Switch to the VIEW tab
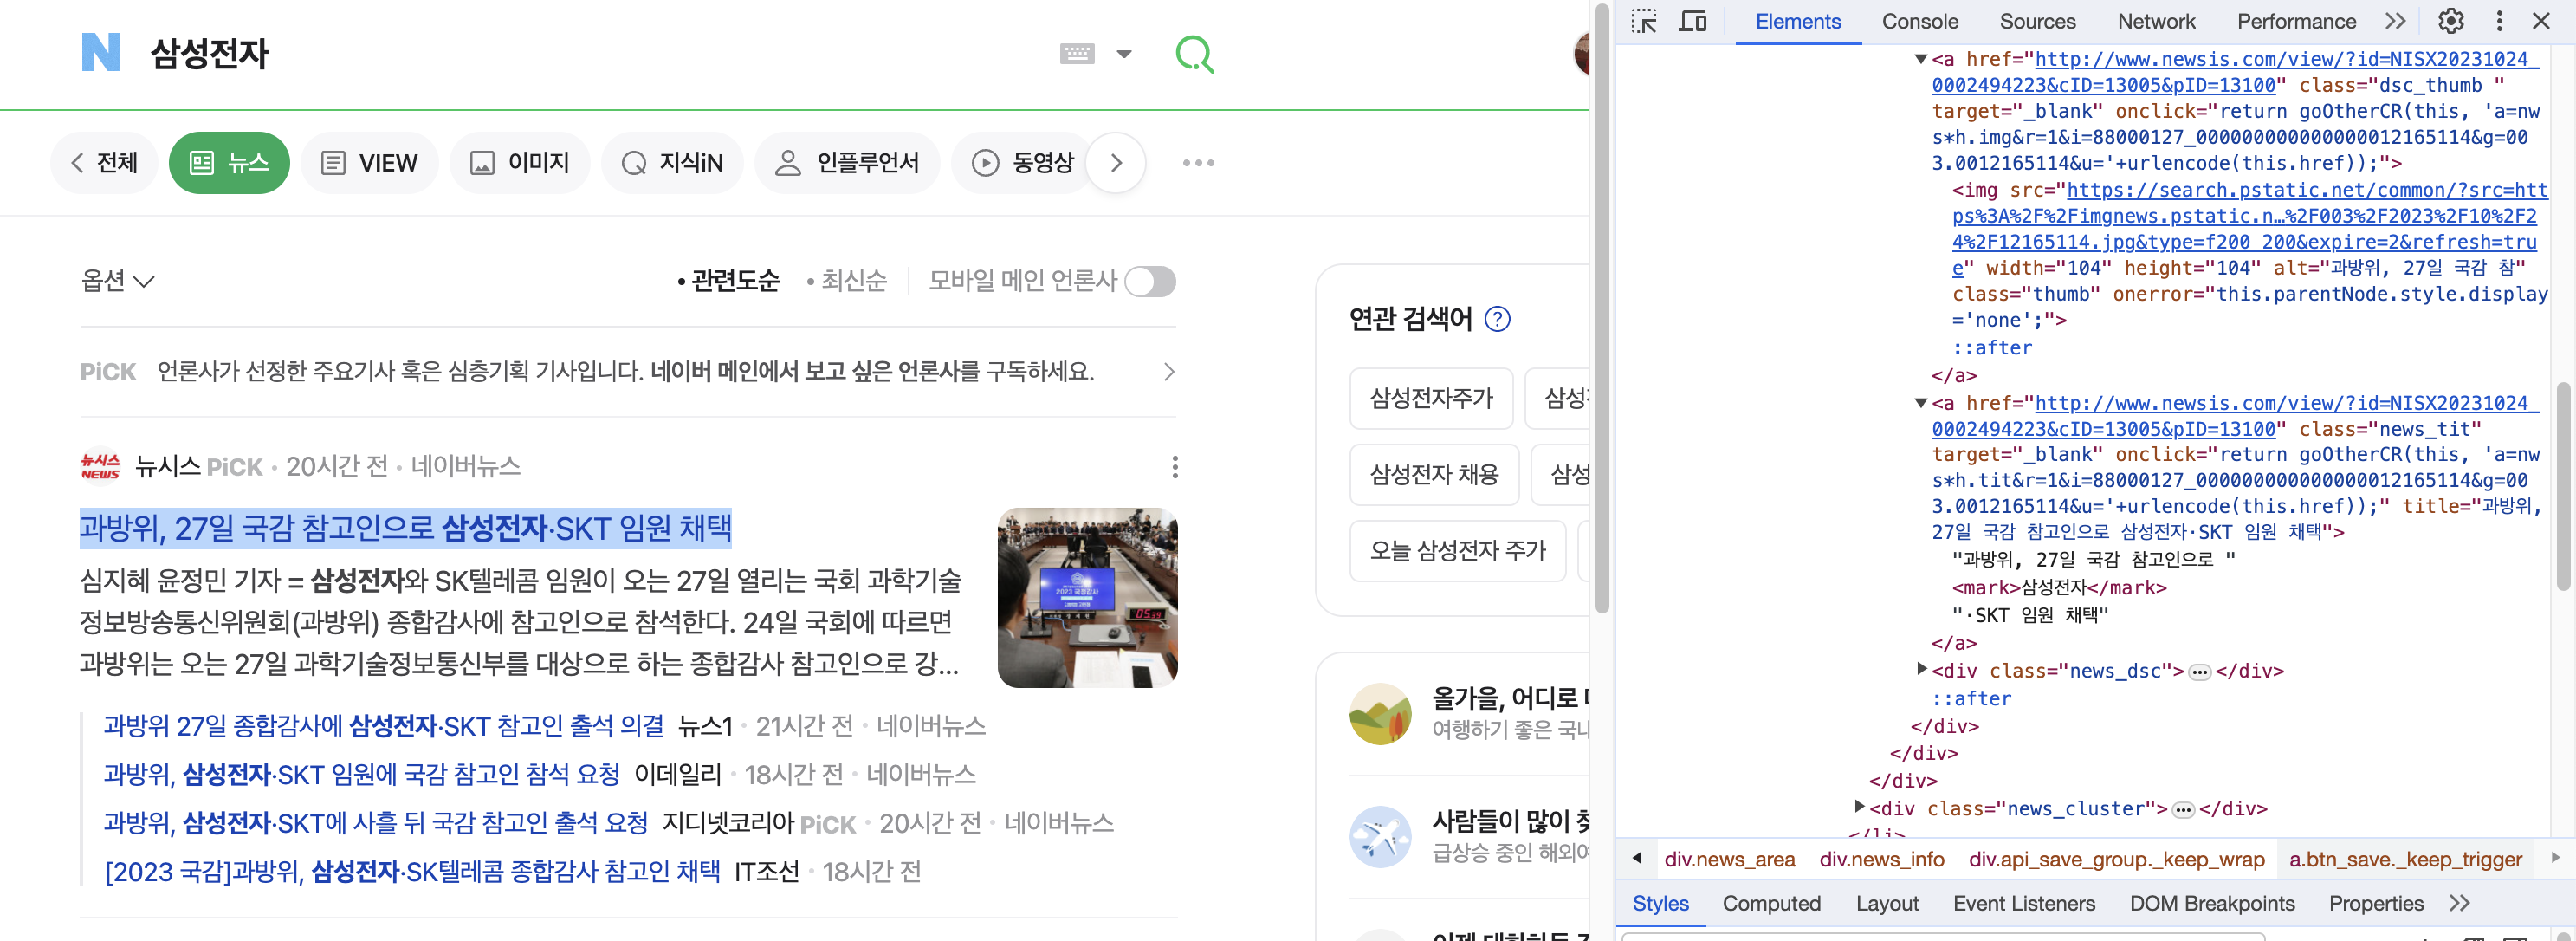Screen dimensions: 2576x941 [x=369, y=163]
